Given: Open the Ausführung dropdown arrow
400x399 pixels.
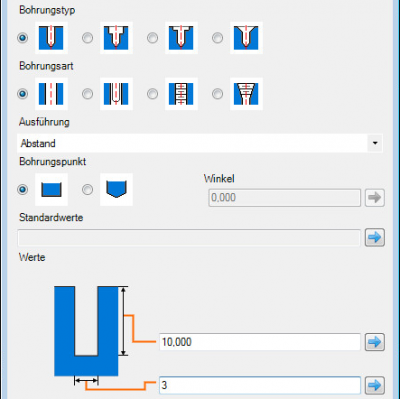Looking at the screenshot, I should (375, 143).
